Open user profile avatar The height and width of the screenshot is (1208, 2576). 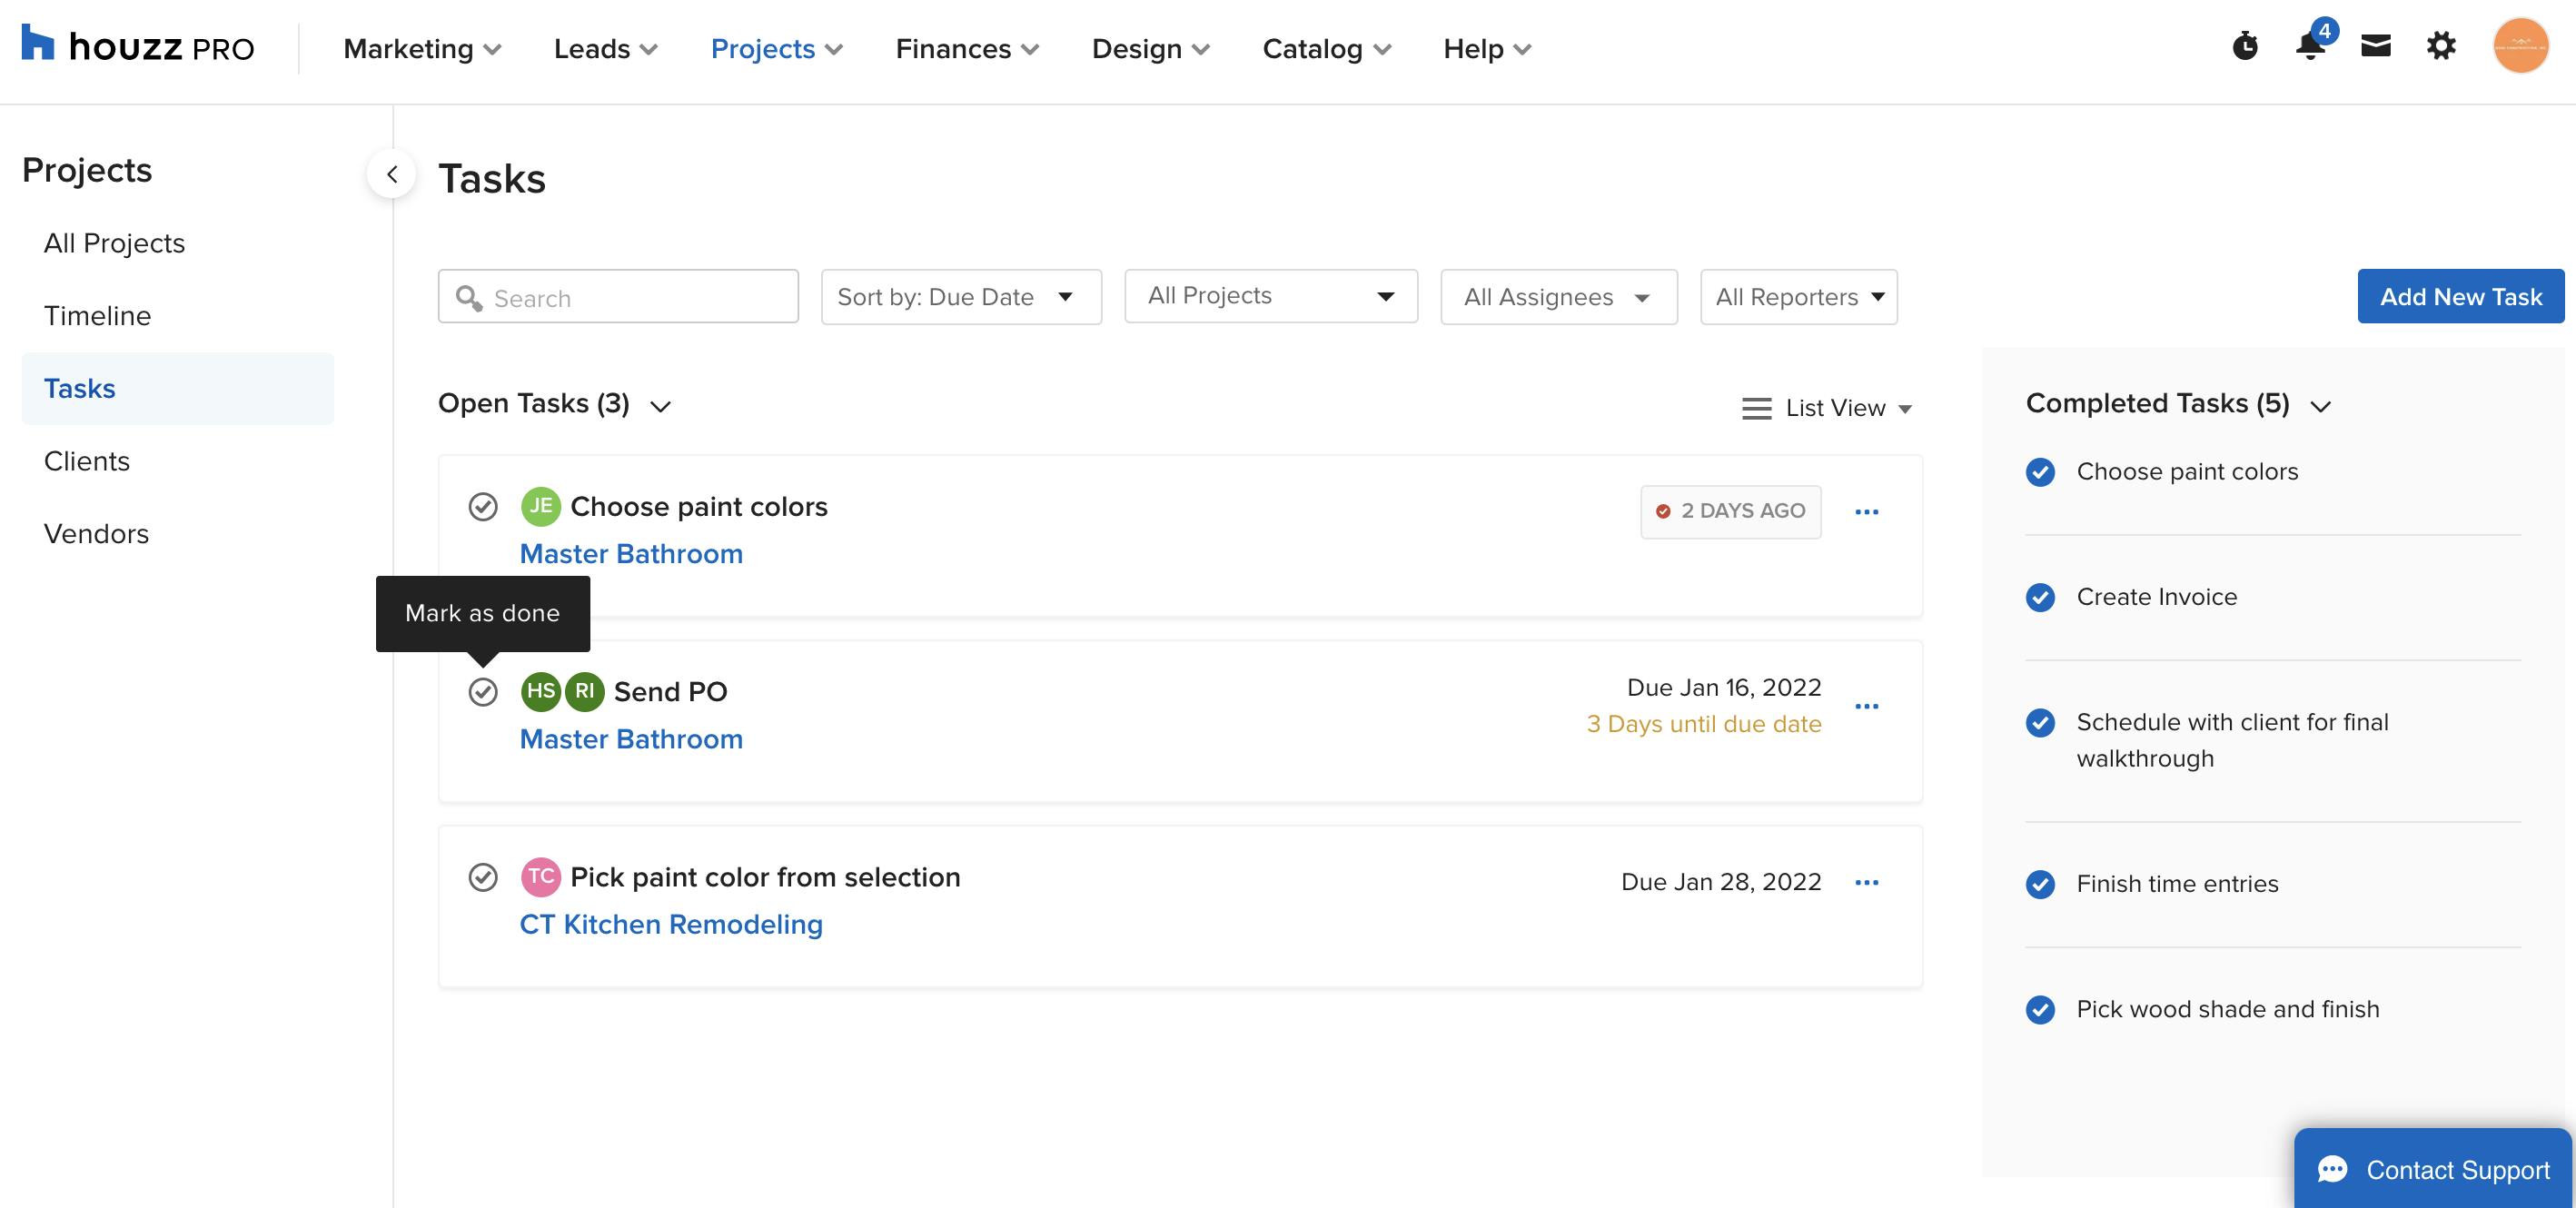point(2520,46)
